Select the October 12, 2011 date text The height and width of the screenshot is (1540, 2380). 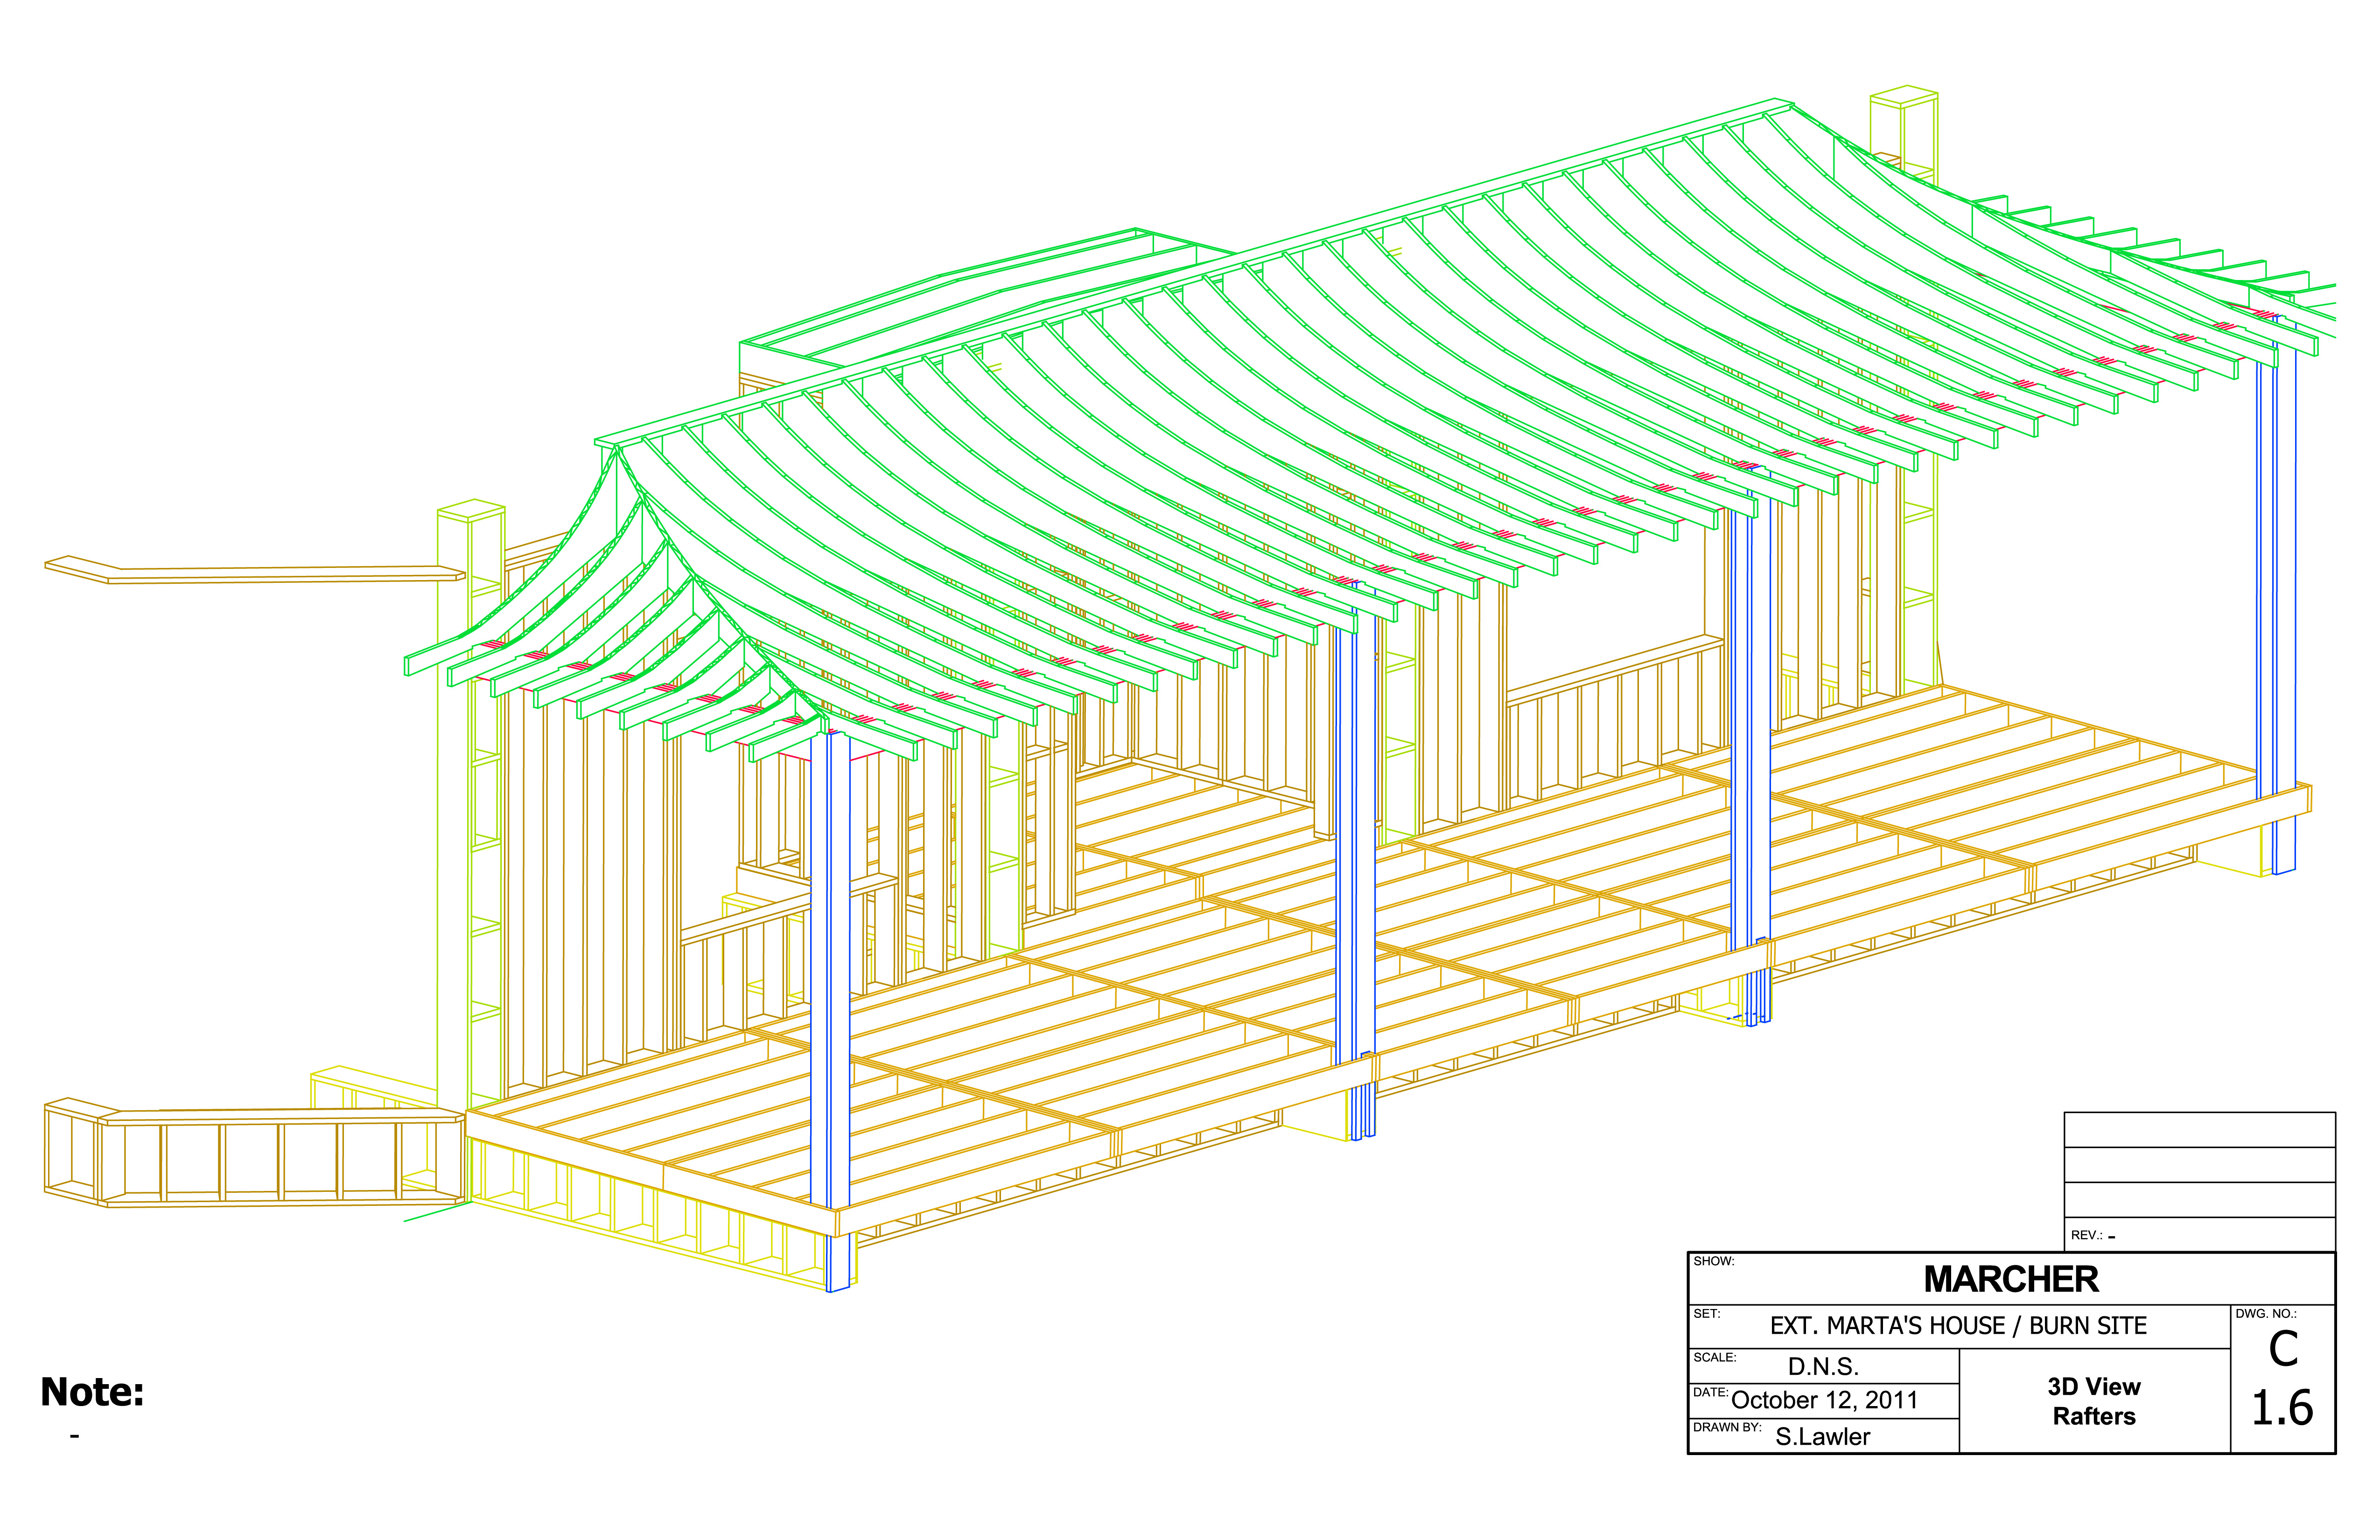point(1824,1400)
